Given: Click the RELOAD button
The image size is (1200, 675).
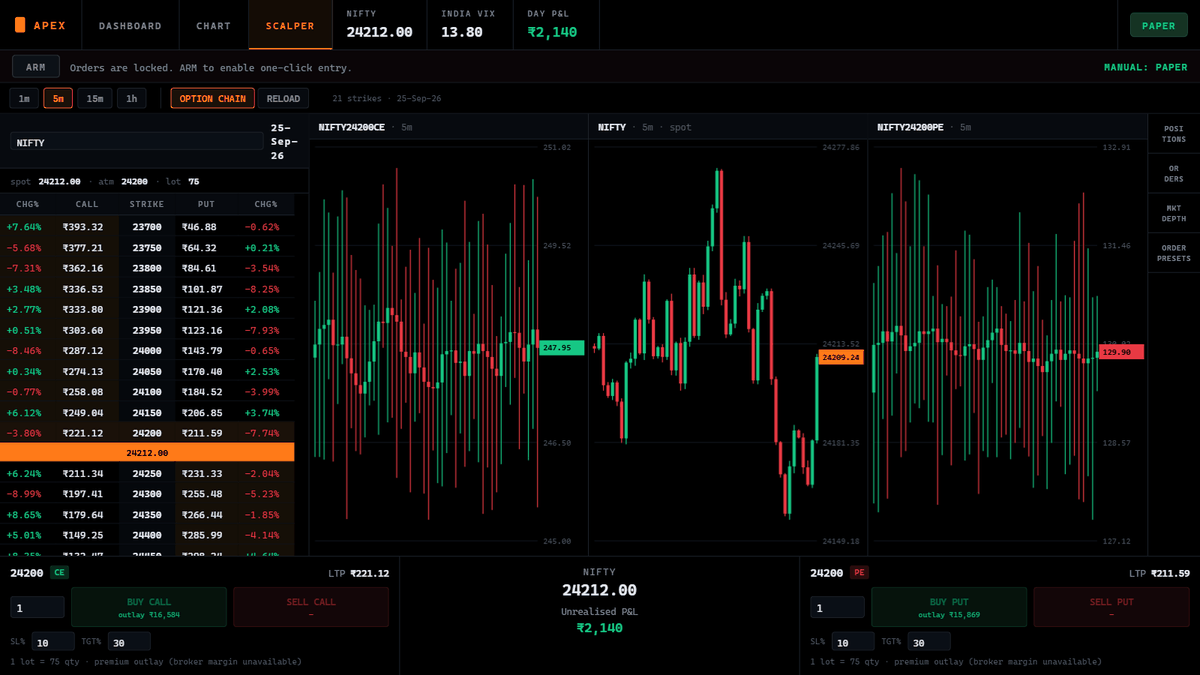Looking at the screenshot, I should (x=283, y=98).
